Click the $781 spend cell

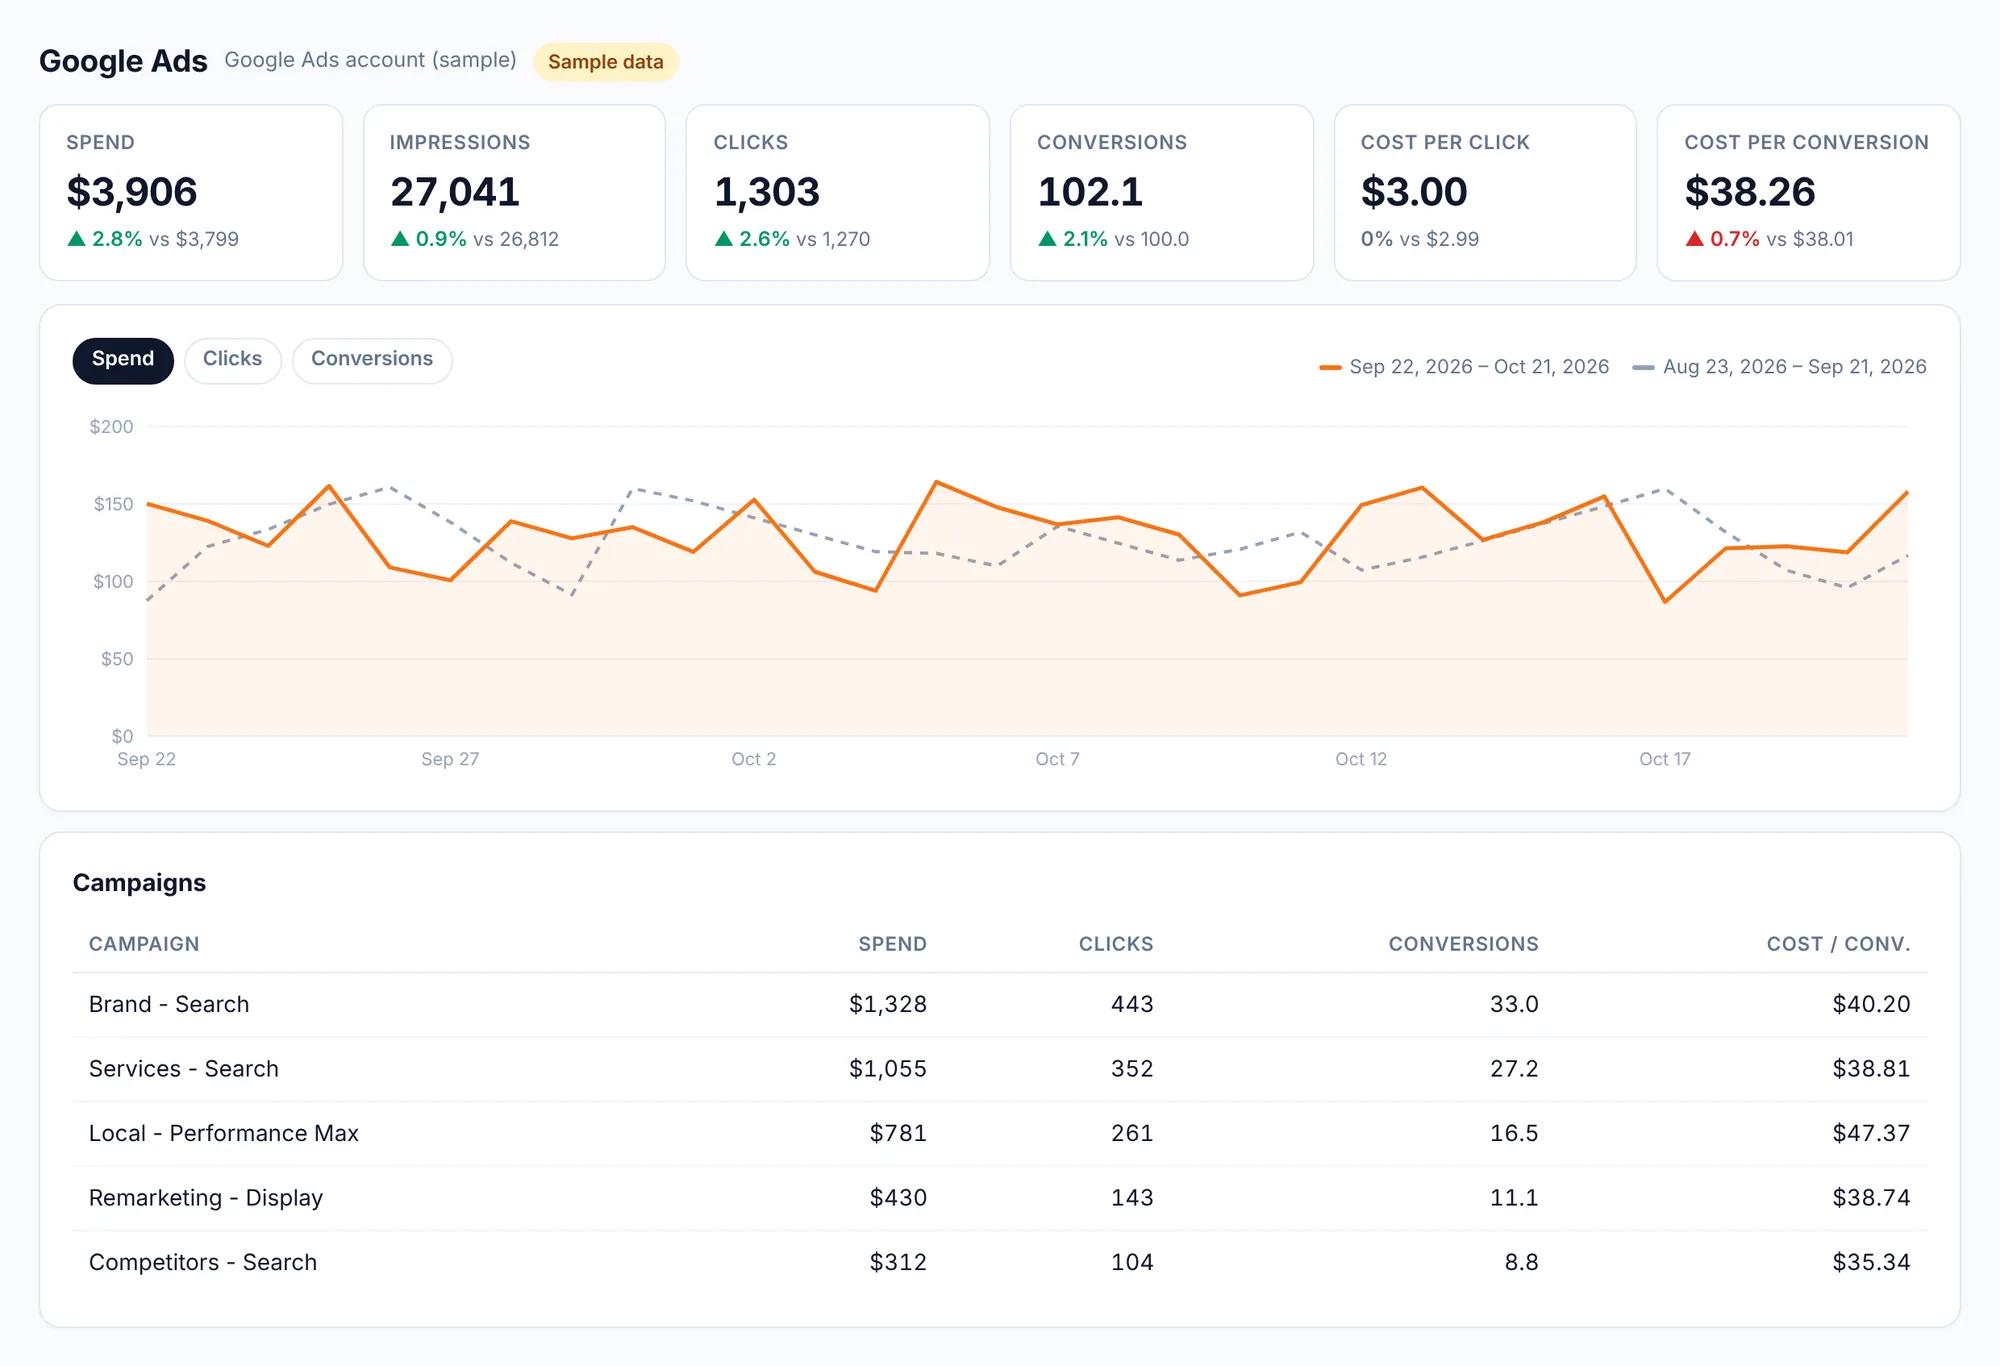(x=898, y=1133)
